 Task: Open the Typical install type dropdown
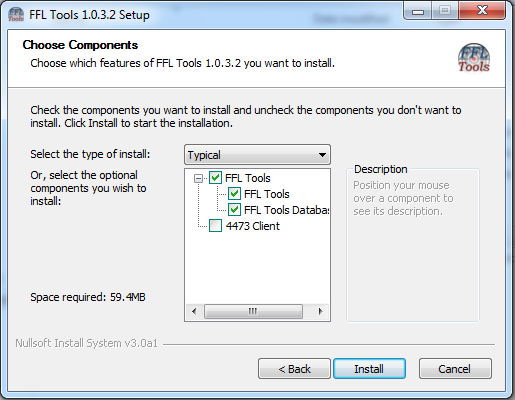point(257,155)
